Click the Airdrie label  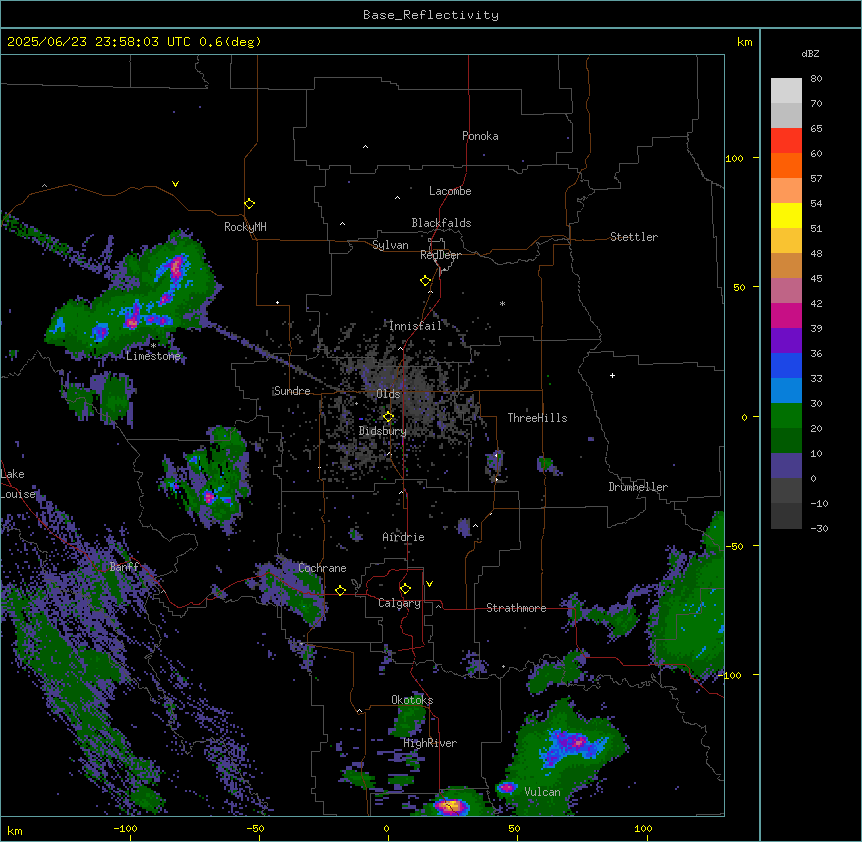404,537
